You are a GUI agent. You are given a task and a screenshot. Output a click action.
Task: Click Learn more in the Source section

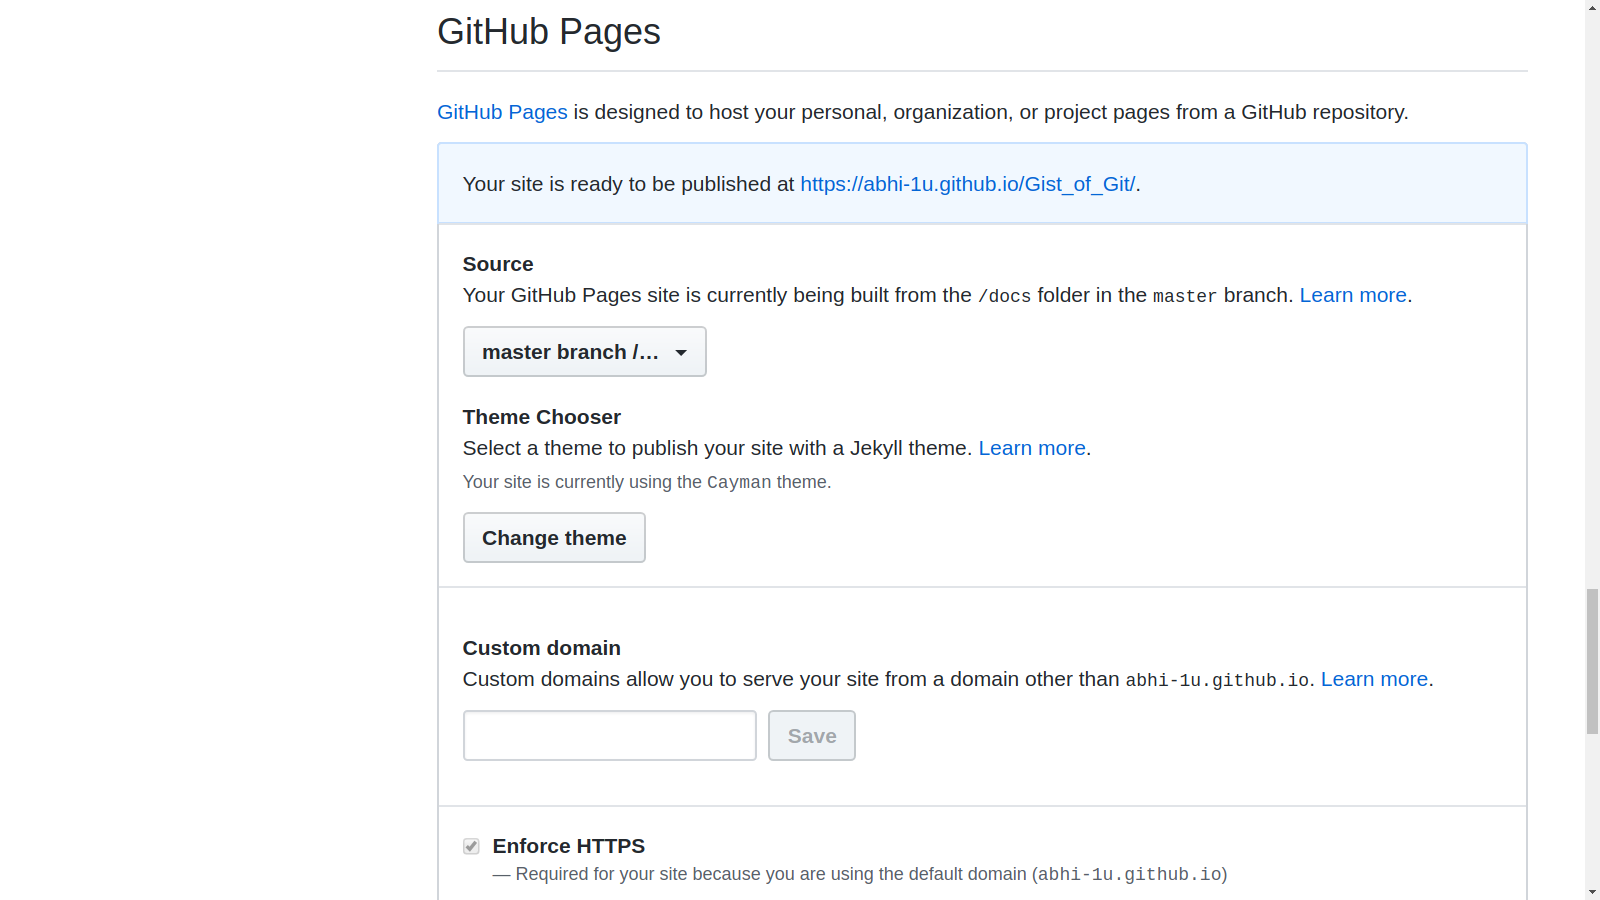pyautogui.click(x=1353, y=295)
